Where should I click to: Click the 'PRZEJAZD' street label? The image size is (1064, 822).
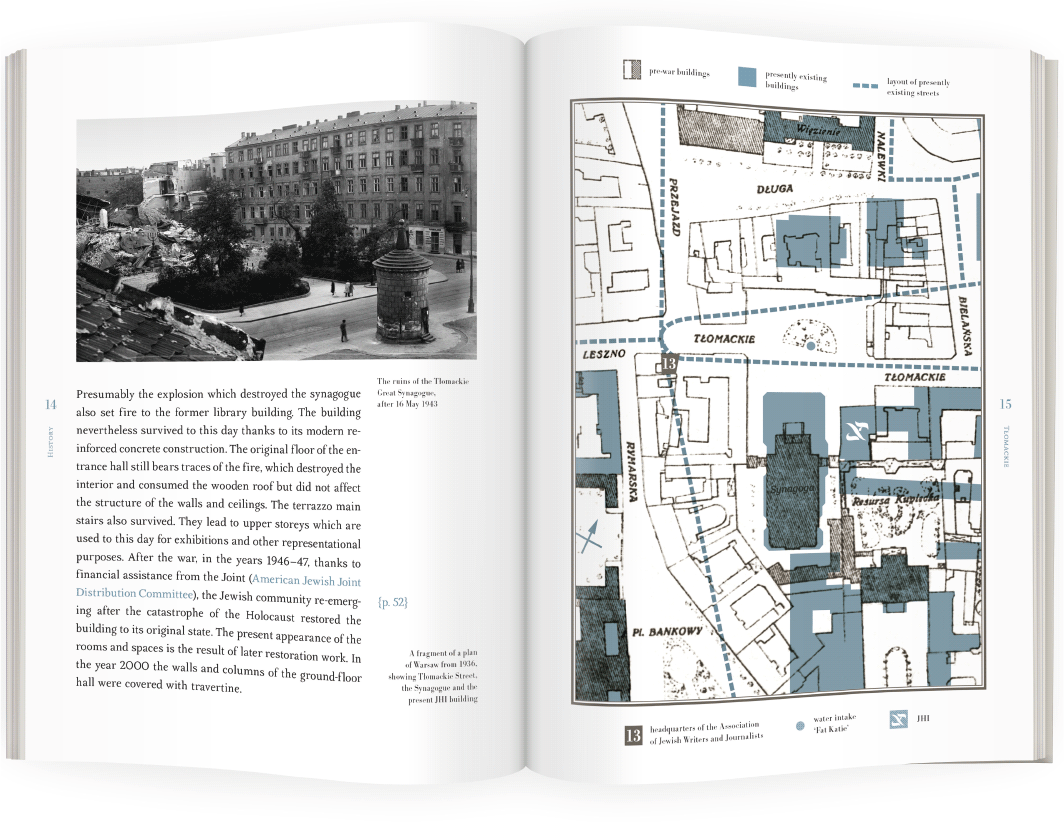click(674, 206)
